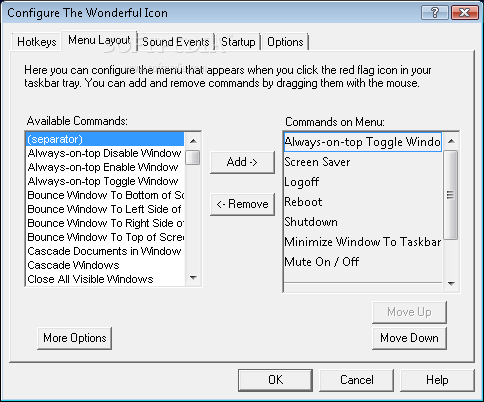Select Reboot in menu list
The height and width of the screenshot is (402, 484).
[x=363, y=202]
